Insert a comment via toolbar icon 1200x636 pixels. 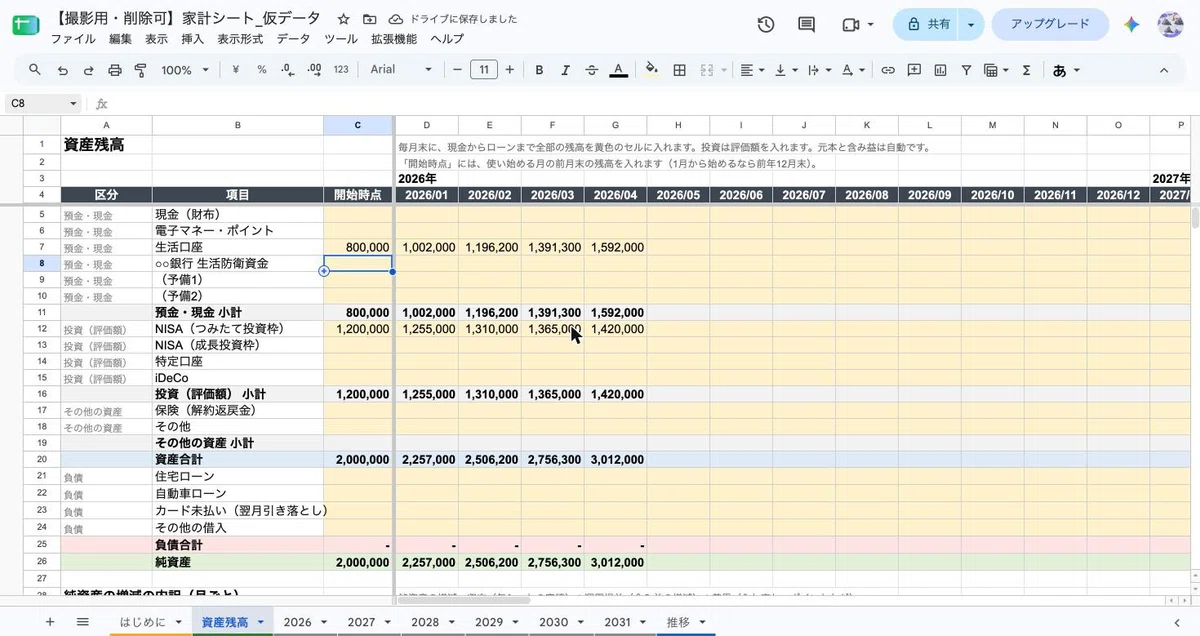(x=914, y=70)
